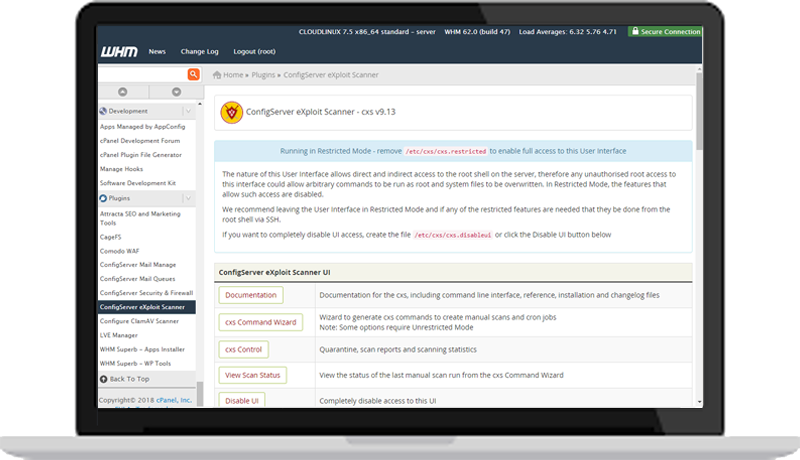Expand all sidebar sections with down arrow icon
Screen dimensions: 800x460
point(177,92)
